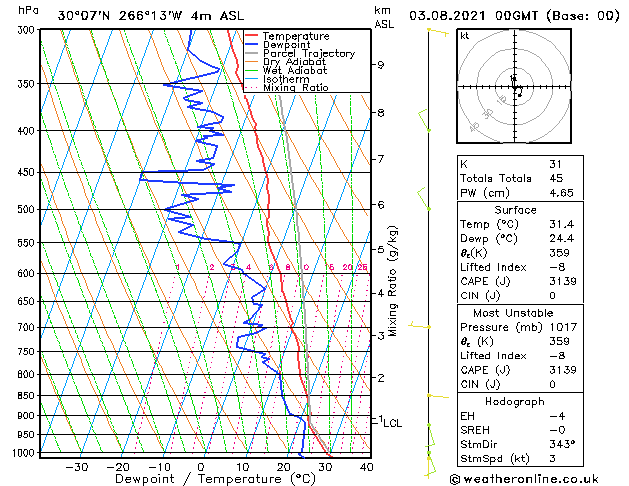Image resolution: width=629 pixels, height=486 pixels.
Task: Click the 'Surface' section heading
Action: (x=515, y=210)
